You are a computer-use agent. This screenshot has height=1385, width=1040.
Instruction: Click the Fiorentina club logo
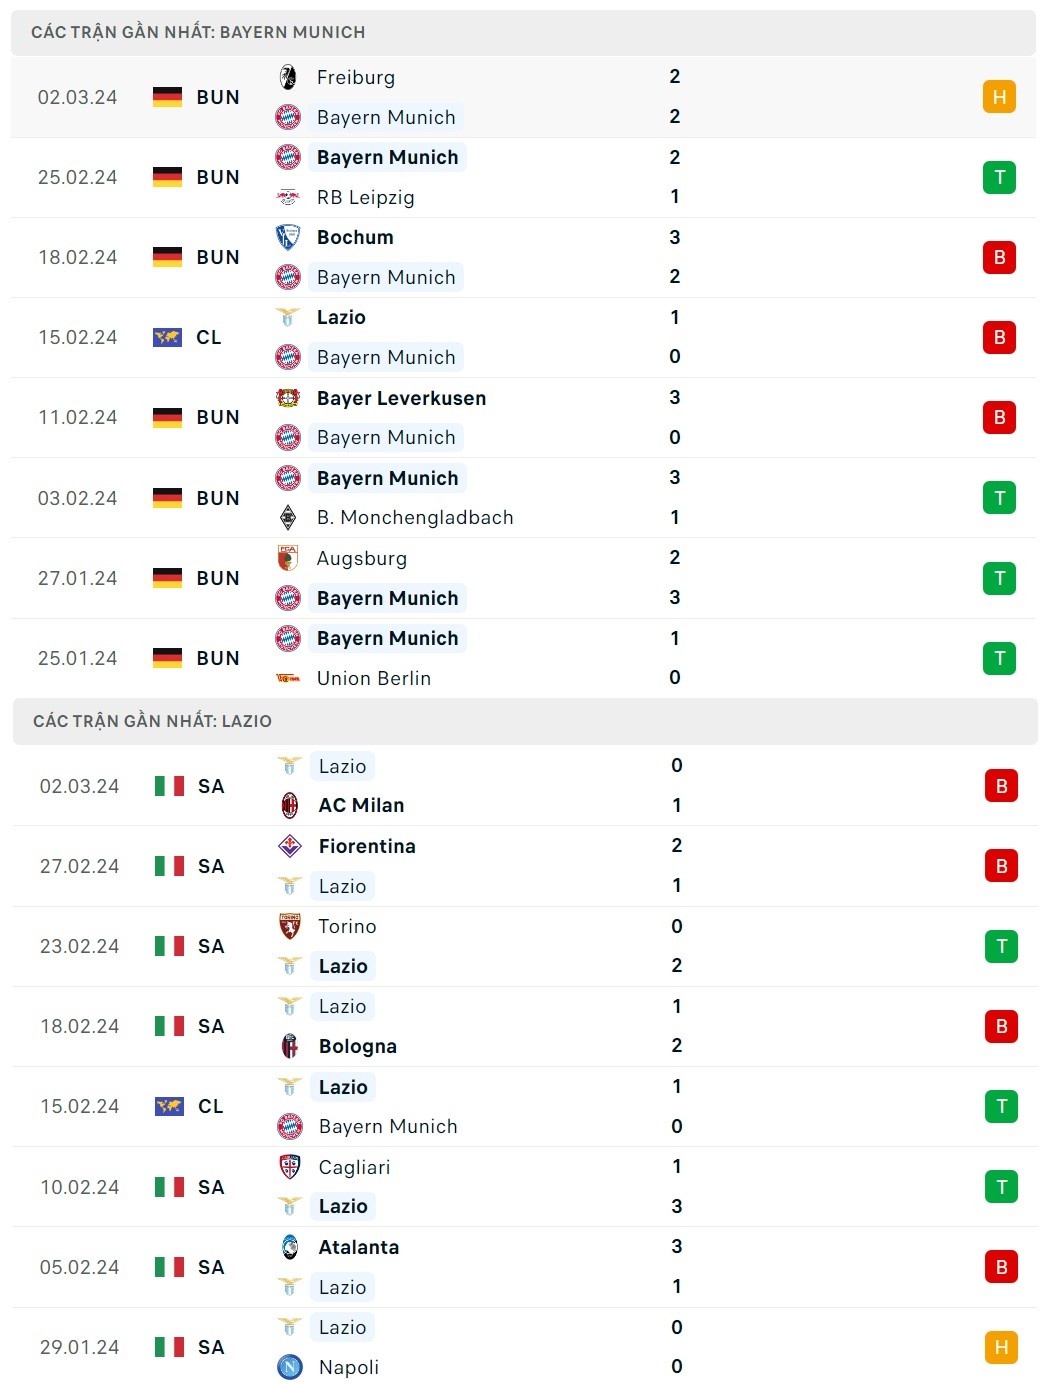click(290, 846)
